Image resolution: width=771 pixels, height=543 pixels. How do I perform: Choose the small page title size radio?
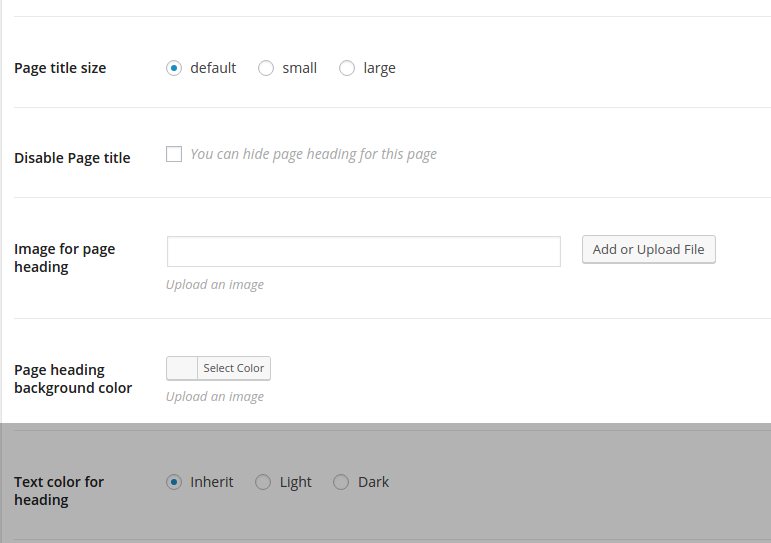(266, 68)
